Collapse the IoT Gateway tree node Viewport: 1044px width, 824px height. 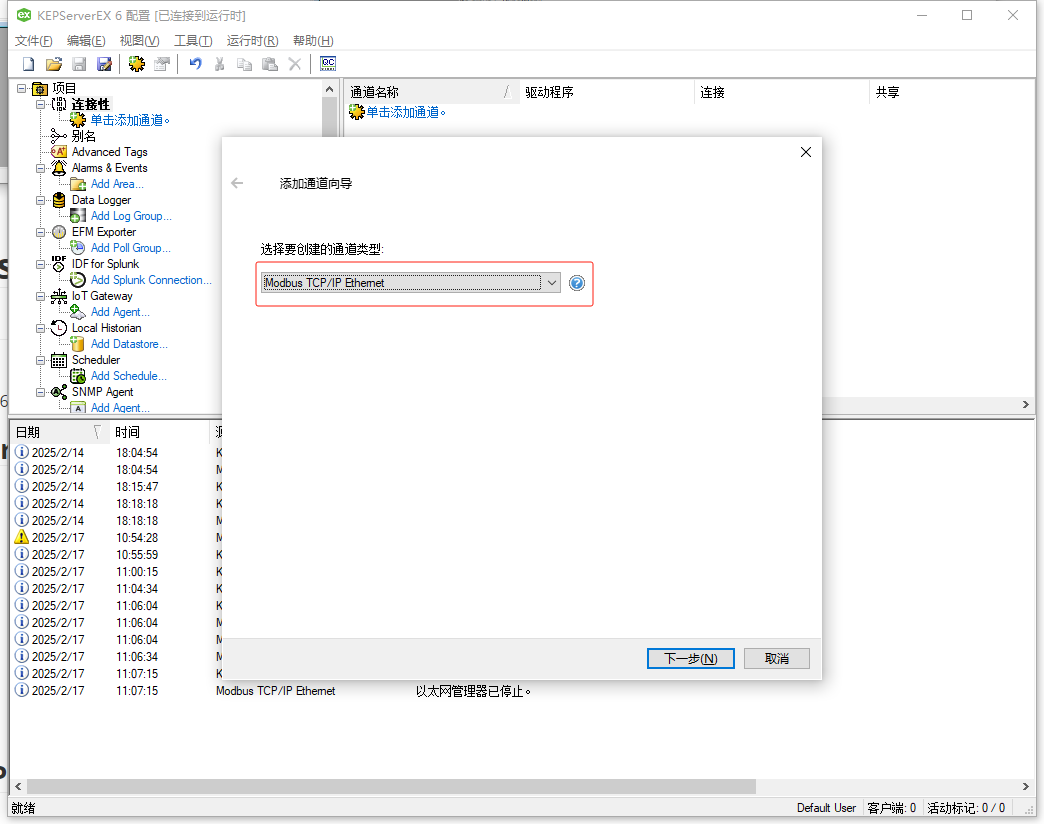pyautogui.click(x=41, y=296)
